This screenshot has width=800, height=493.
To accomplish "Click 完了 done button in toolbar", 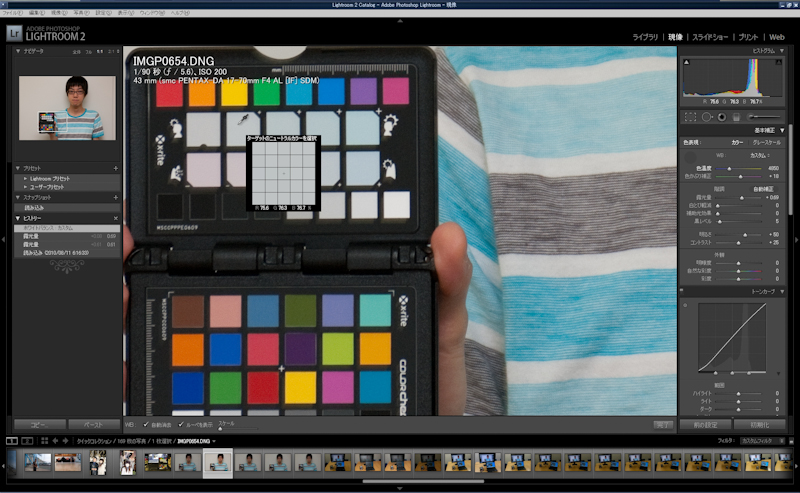I will click(663, 425).
